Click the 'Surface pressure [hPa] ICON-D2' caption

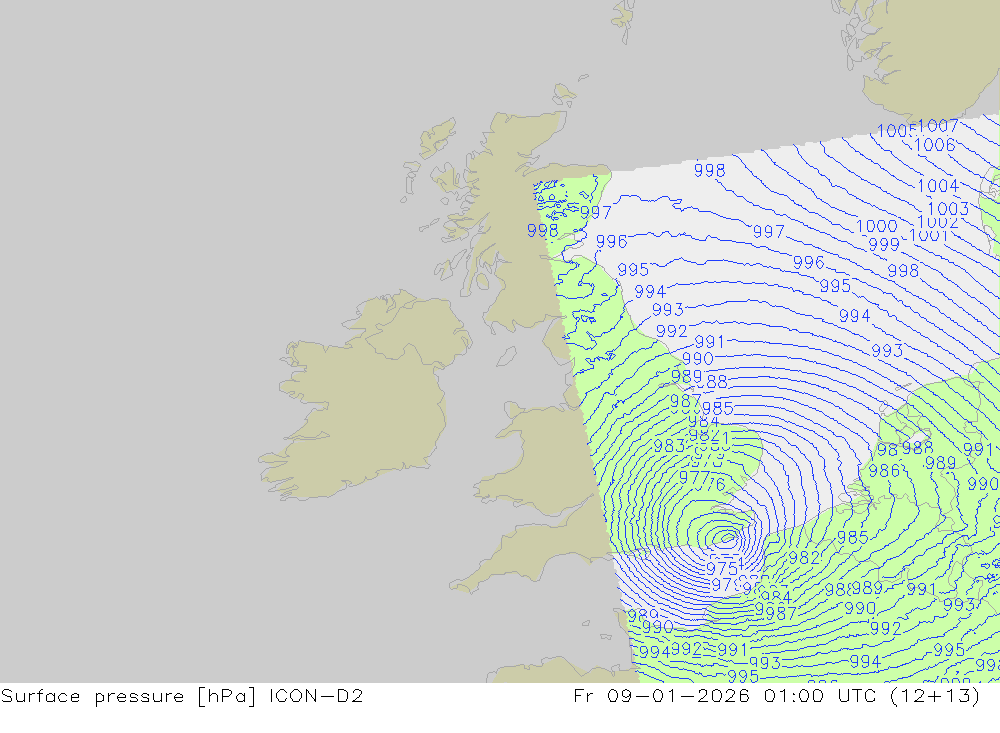(182, 695)
